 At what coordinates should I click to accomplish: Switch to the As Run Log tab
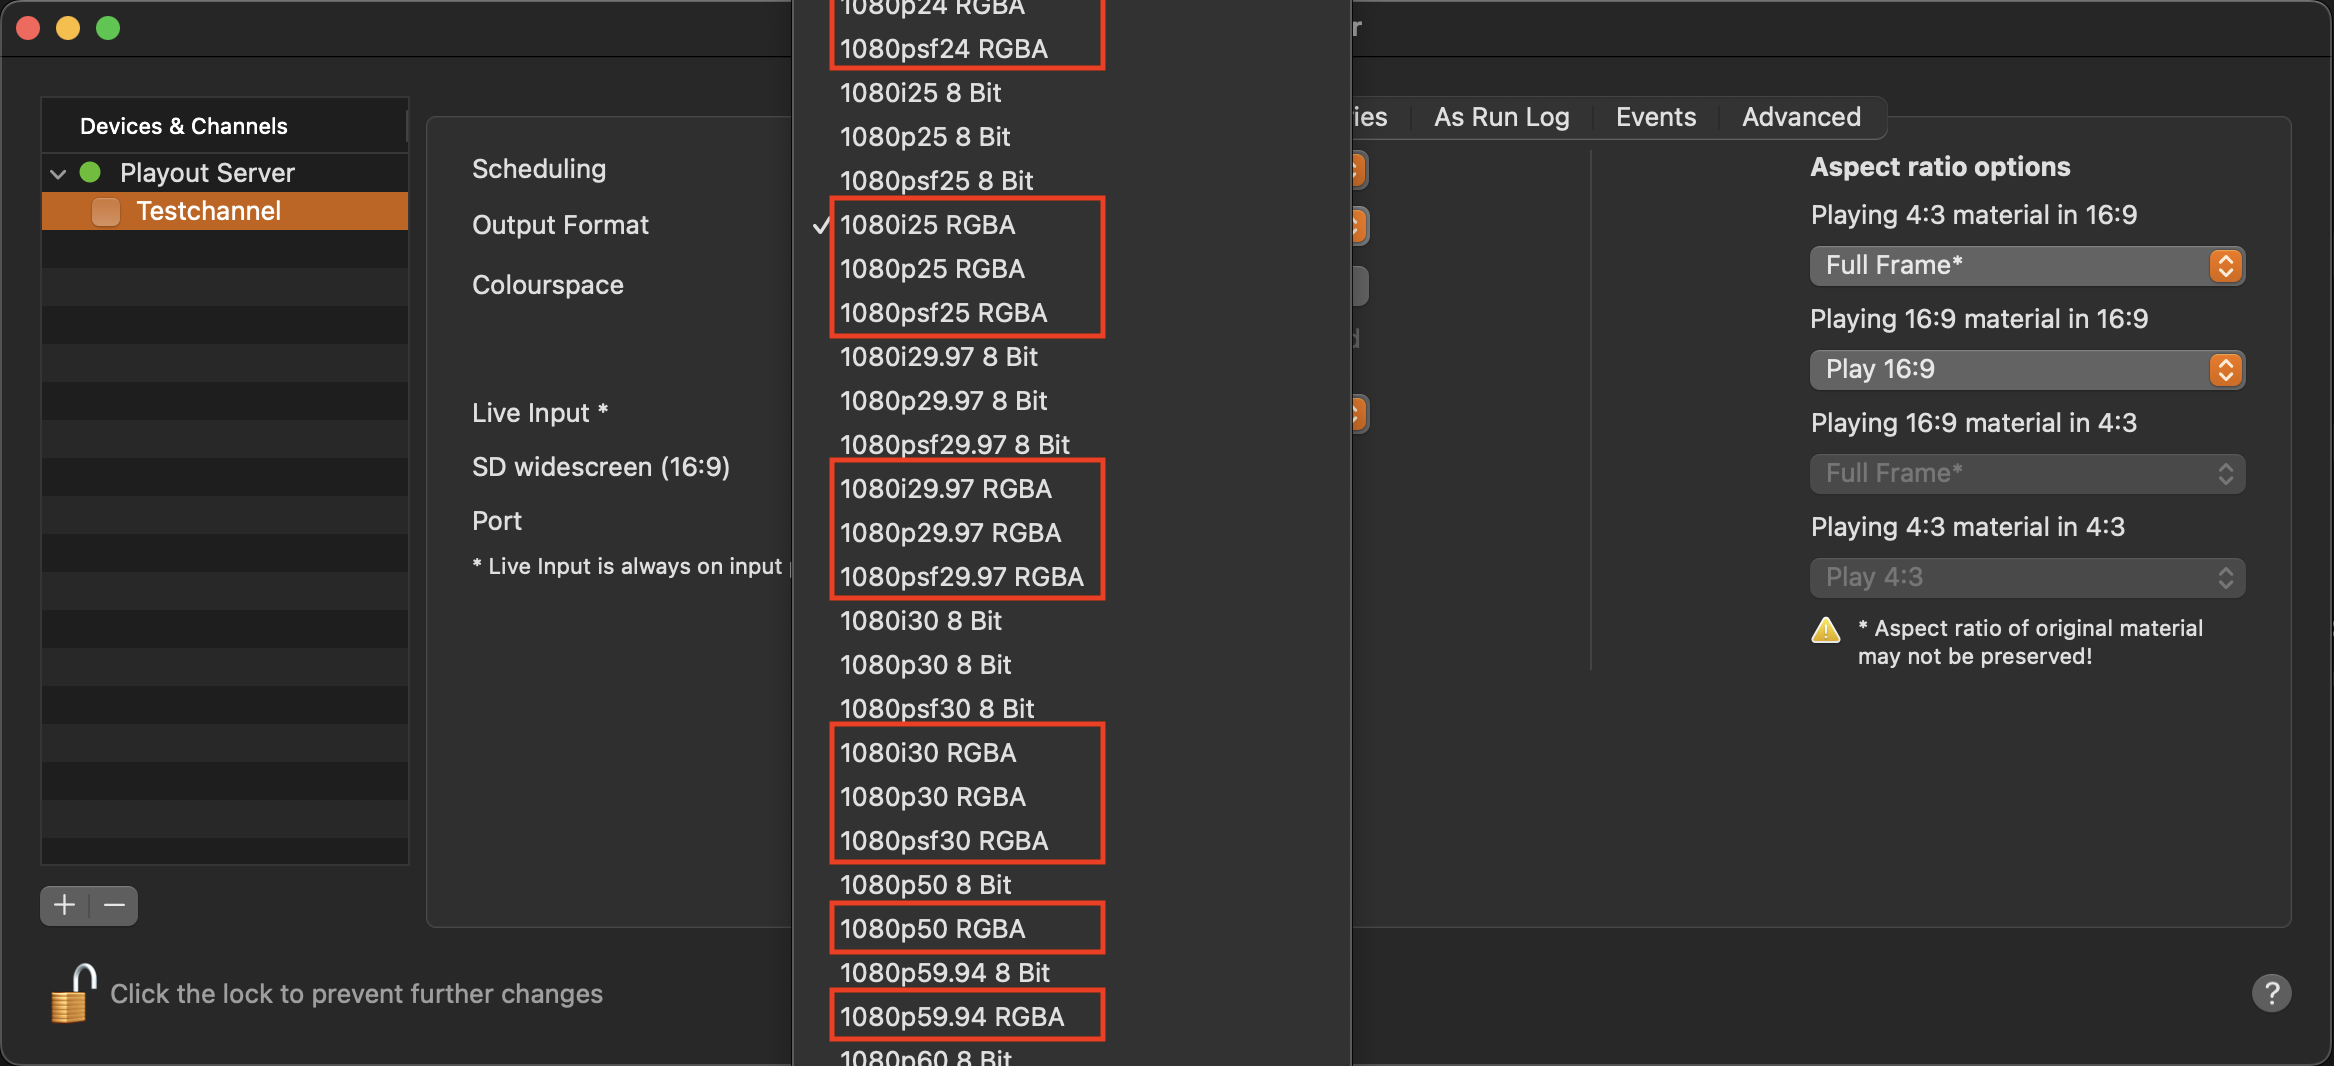[x=1501, y=117]
